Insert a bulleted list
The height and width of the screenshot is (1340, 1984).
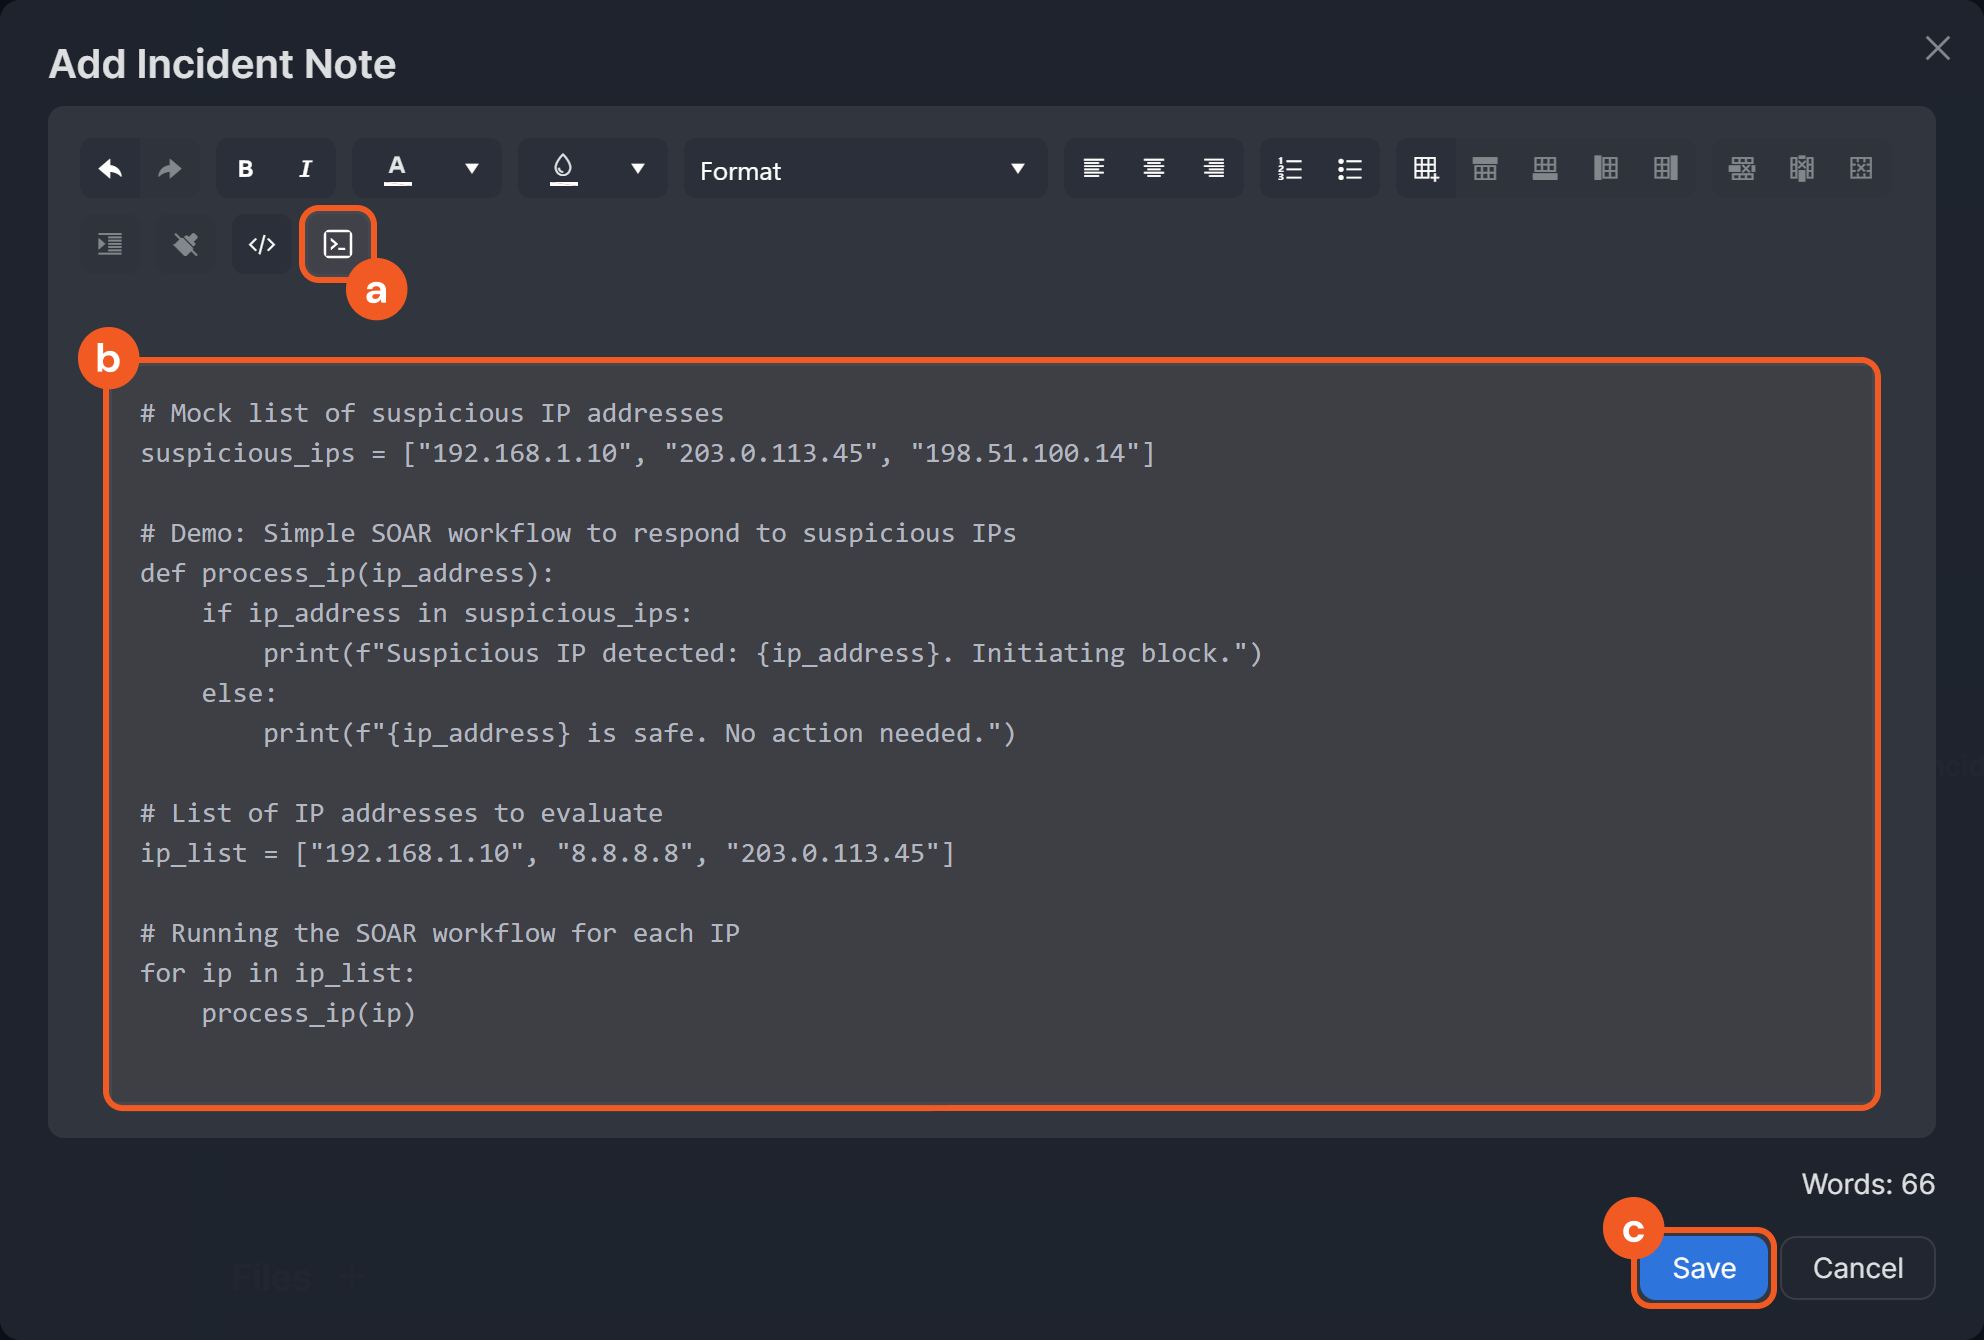pos(1350,169)
